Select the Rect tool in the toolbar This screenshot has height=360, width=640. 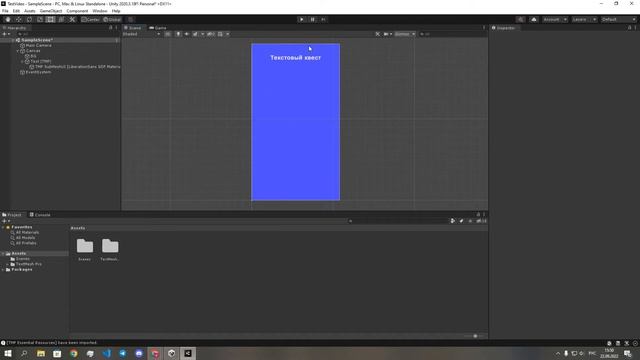tap(50, 19)
